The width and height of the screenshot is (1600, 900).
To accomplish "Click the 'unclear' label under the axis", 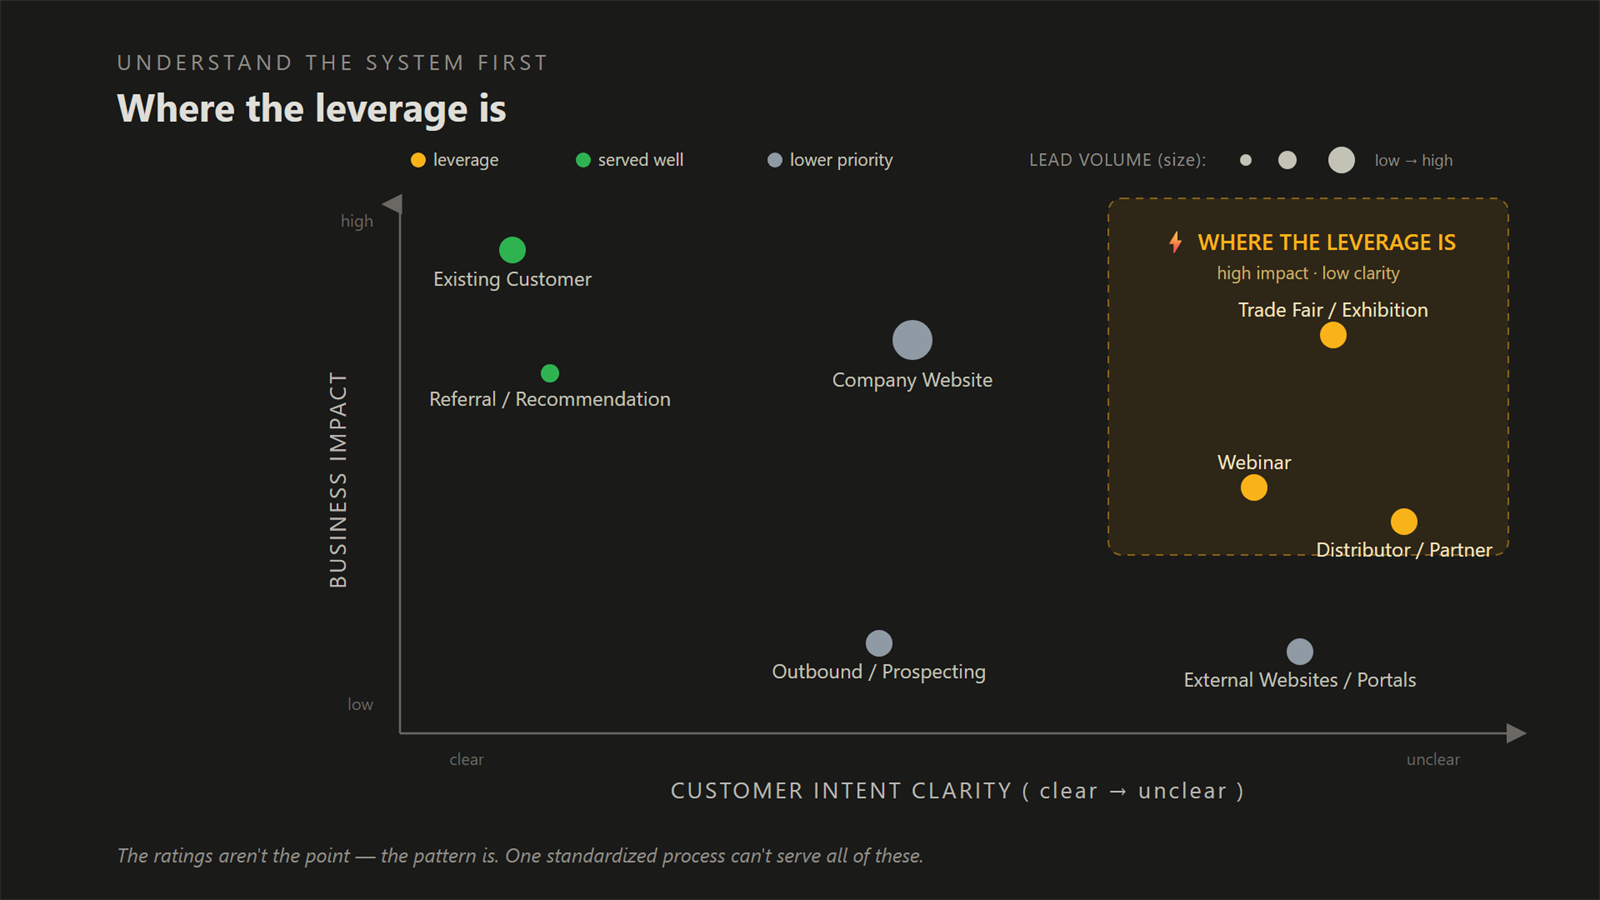I will [1433, 759].
